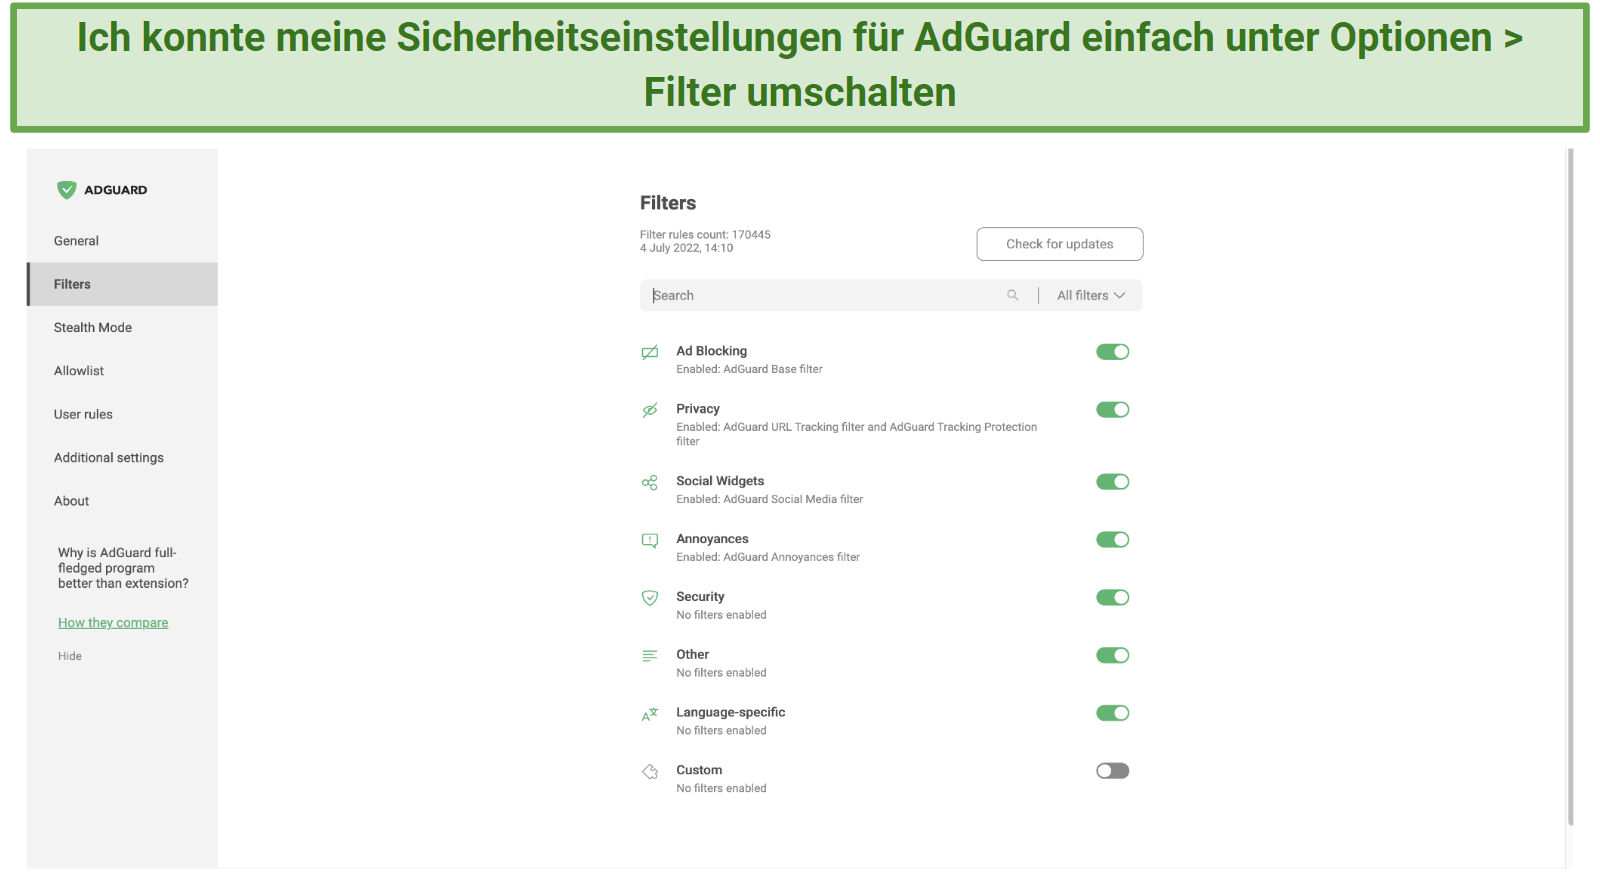Open the How they compare link
This screenshot has height=876, width=1600.
(x=113, y=623)
